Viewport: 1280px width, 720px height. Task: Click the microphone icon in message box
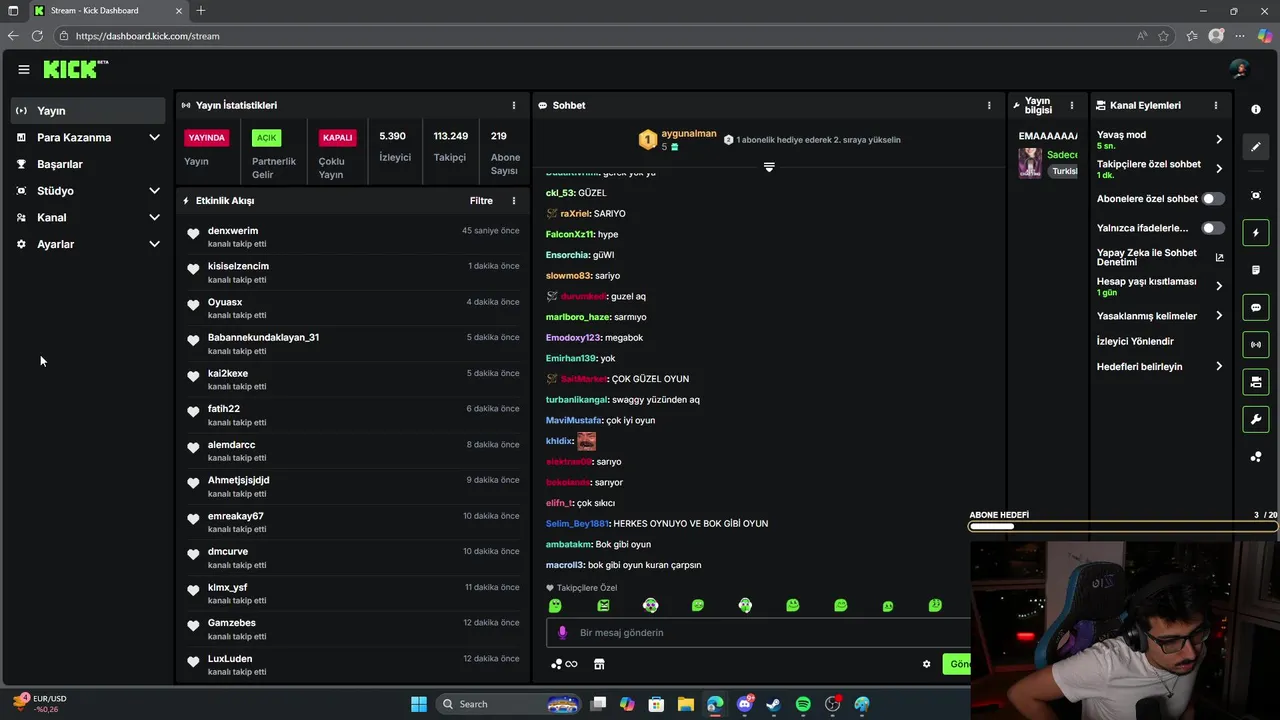562,632
